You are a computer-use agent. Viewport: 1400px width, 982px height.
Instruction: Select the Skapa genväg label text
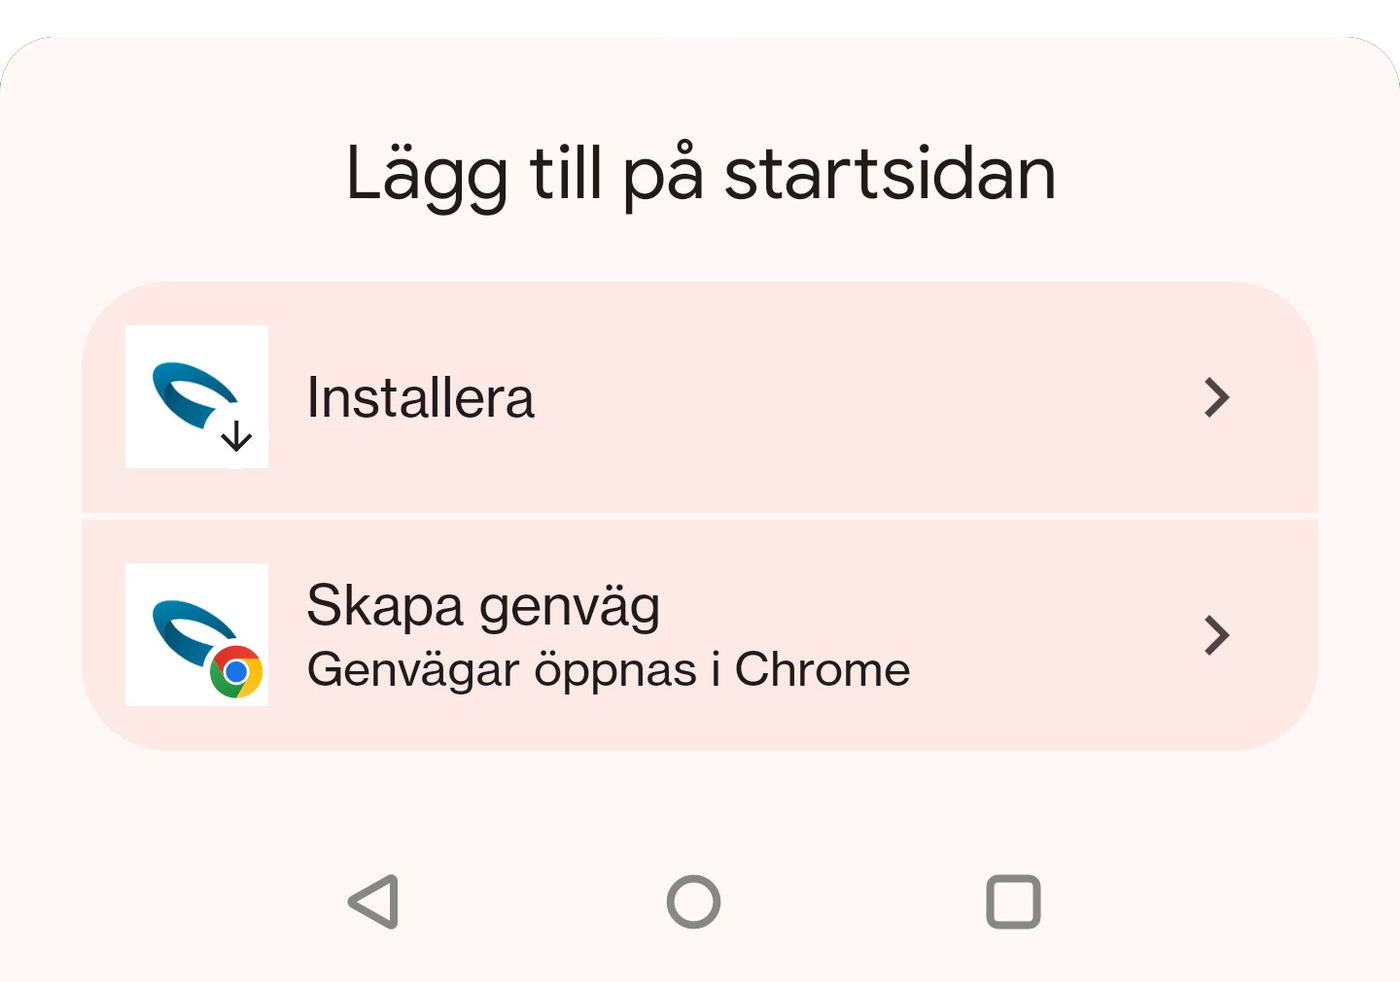click(x=483, y=605)
